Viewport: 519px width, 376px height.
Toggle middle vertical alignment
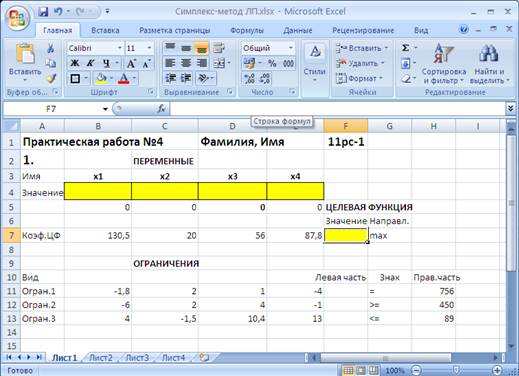point(186,48)
